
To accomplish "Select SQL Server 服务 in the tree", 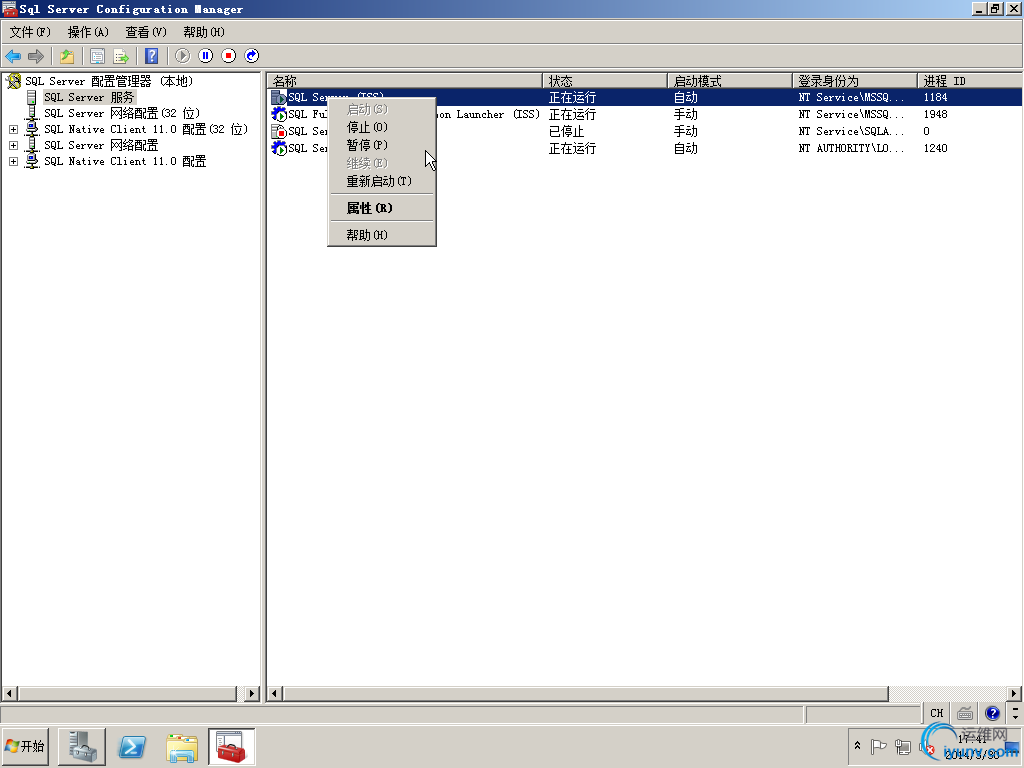I will click(x=89, y=97).
